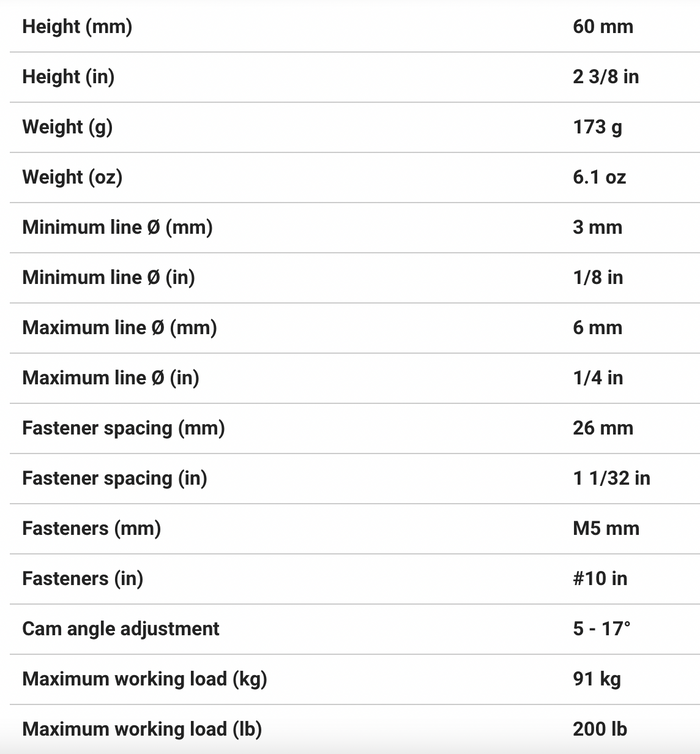The height and width of the screenshot is (754, 700).
Task: Select the 2 3/8 in value
Action: coord(606,77)
